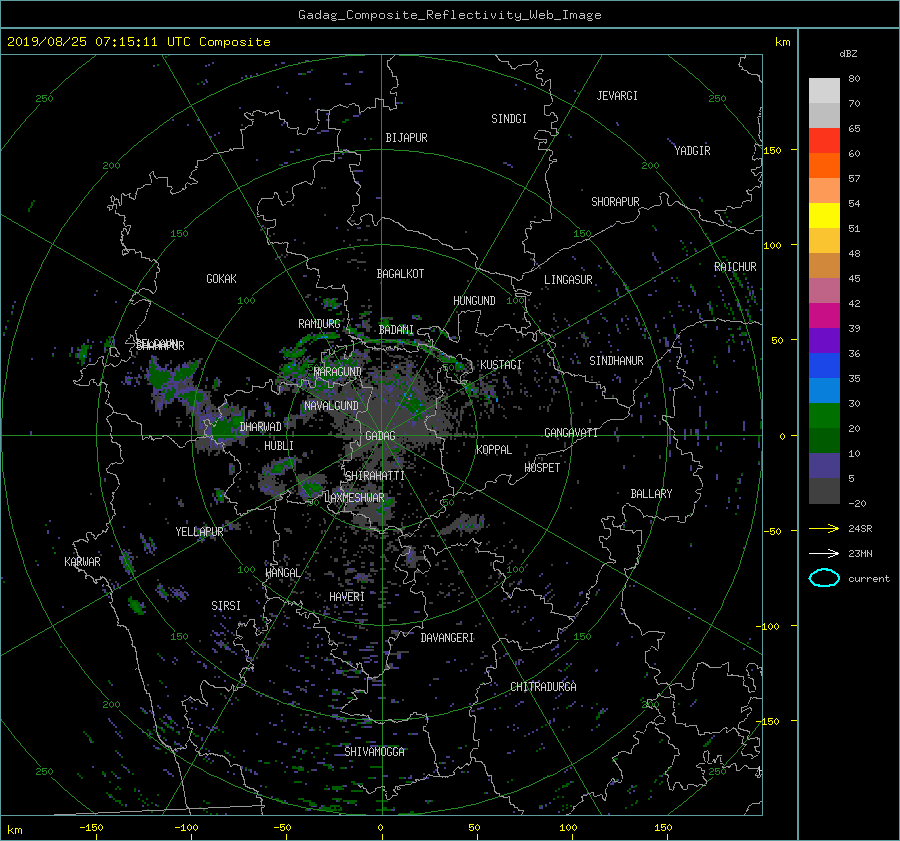Select the gray 65-70 dBZ swatch
This screenshot has width=900, height=841.
(x=824, y=115)
